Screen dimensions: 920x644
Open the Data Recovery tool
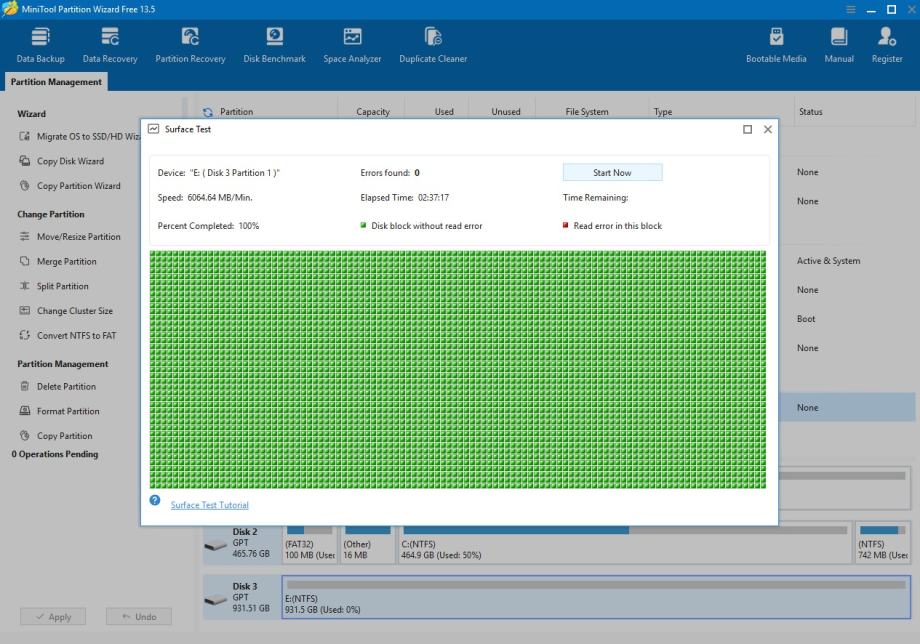click(x=110, y=45)
